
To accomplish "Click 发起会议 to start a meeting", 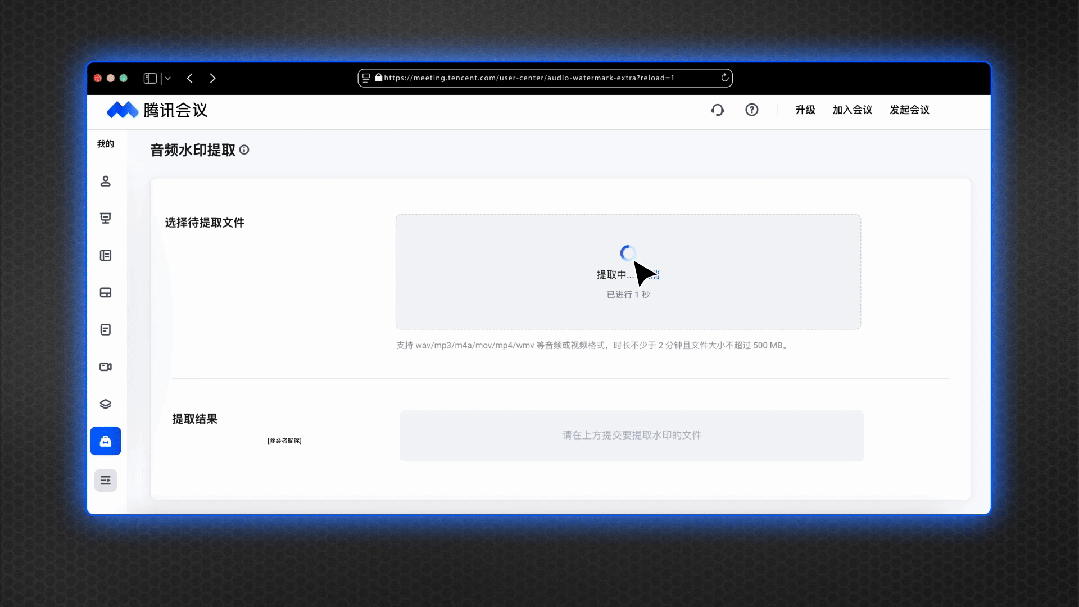I will [x=909, y=110].
